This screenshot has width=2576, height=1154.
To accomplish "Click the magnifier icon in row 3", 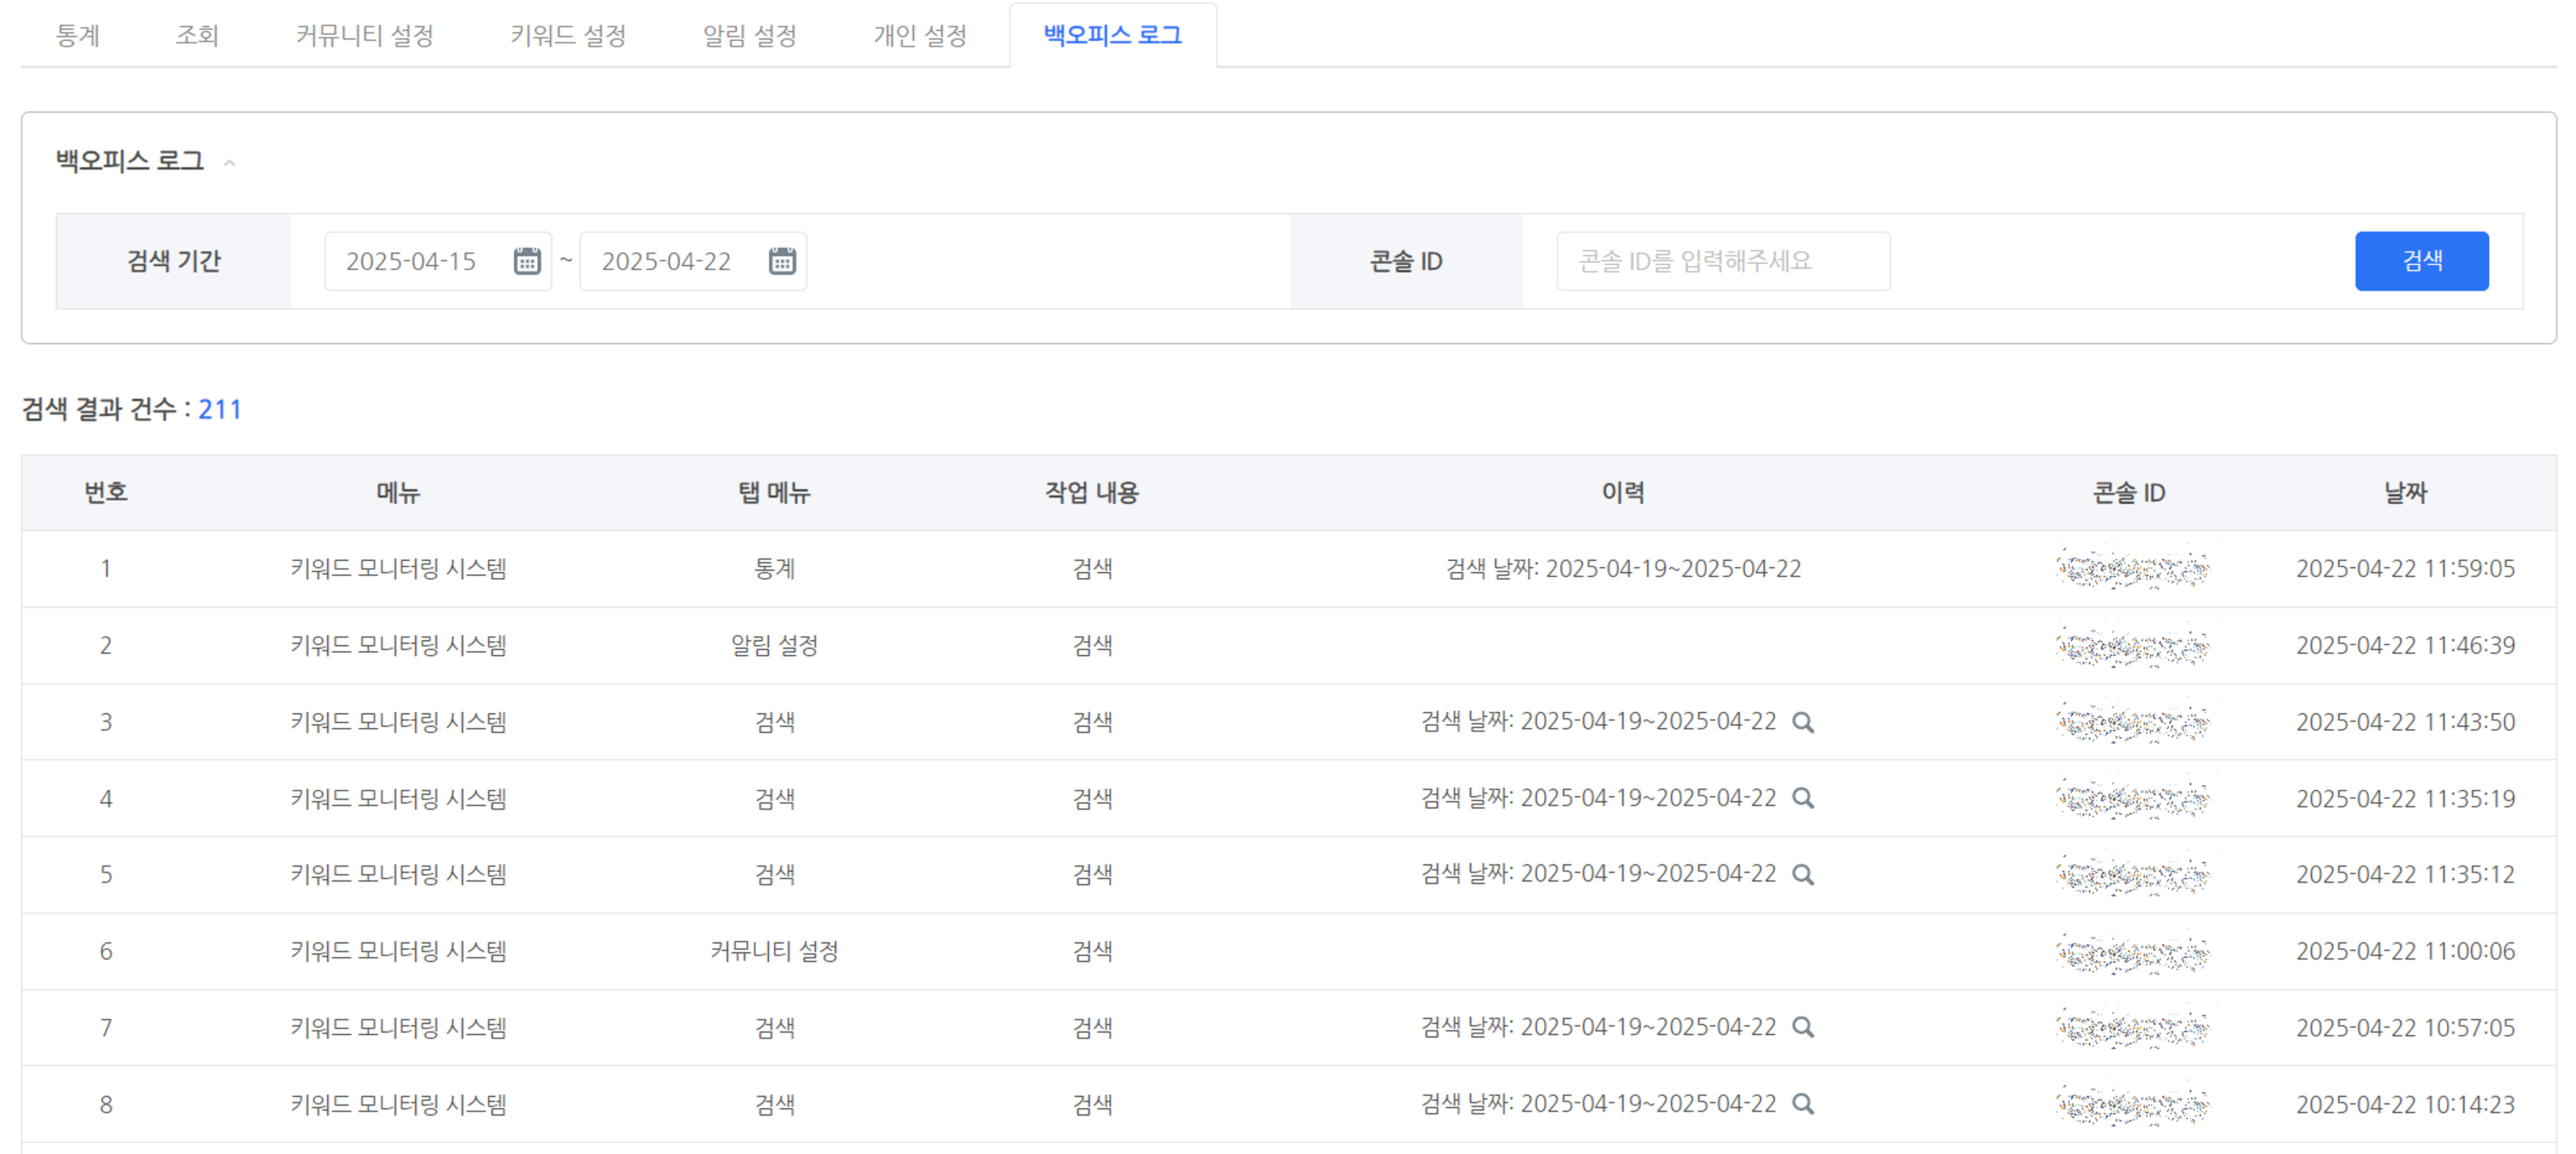I will click(x=1803, y=722).
